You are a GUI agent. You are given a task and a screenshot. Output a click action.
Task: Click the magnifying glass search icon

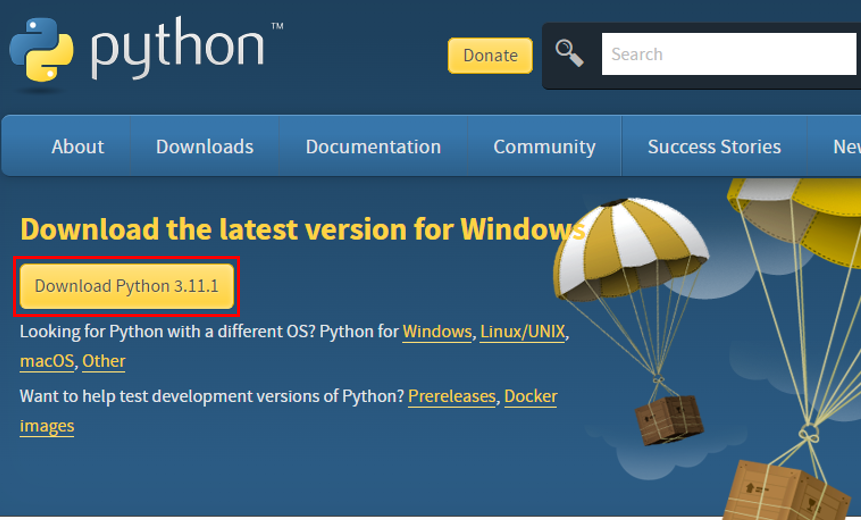[x=569, y=53]
